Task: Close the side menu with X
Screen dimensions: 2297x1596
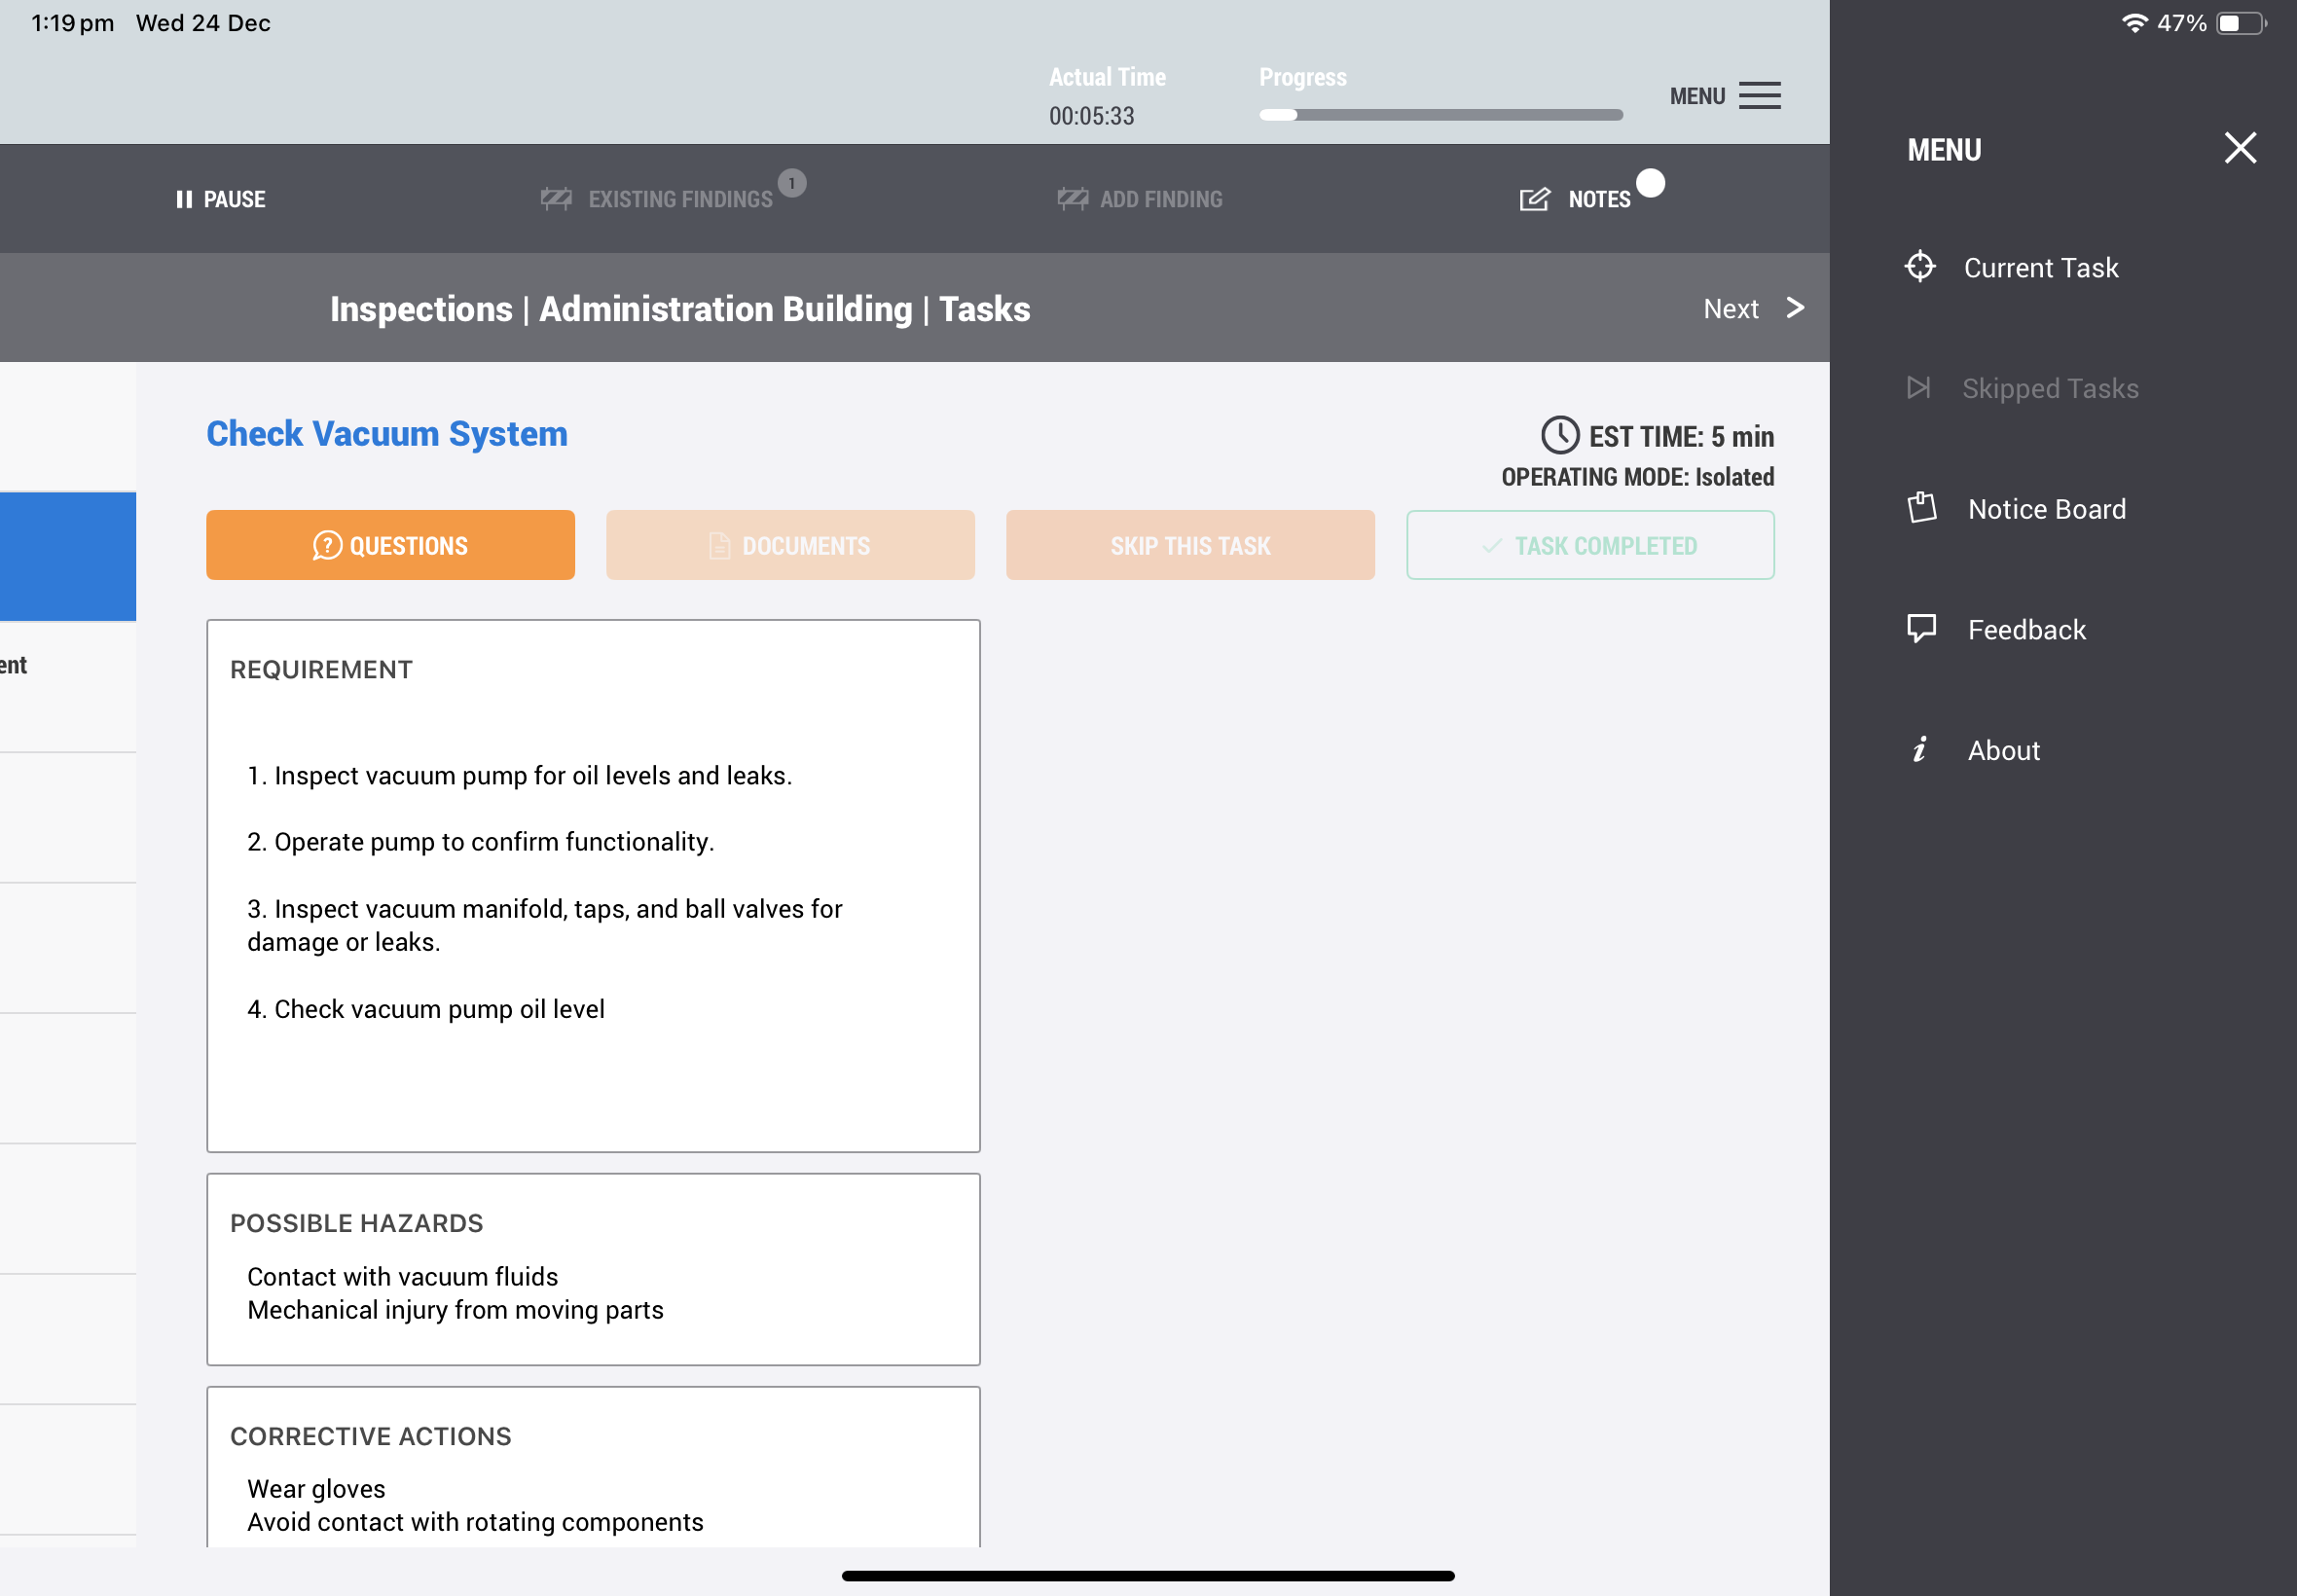Action: pos(2239,148)
